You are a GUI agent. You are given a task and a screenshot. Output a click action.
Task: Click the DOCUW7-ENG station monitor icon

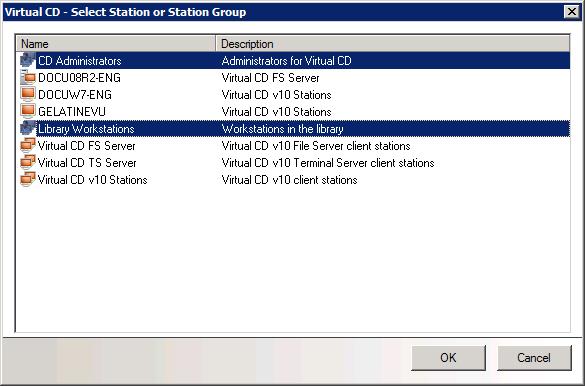[28, 94]
